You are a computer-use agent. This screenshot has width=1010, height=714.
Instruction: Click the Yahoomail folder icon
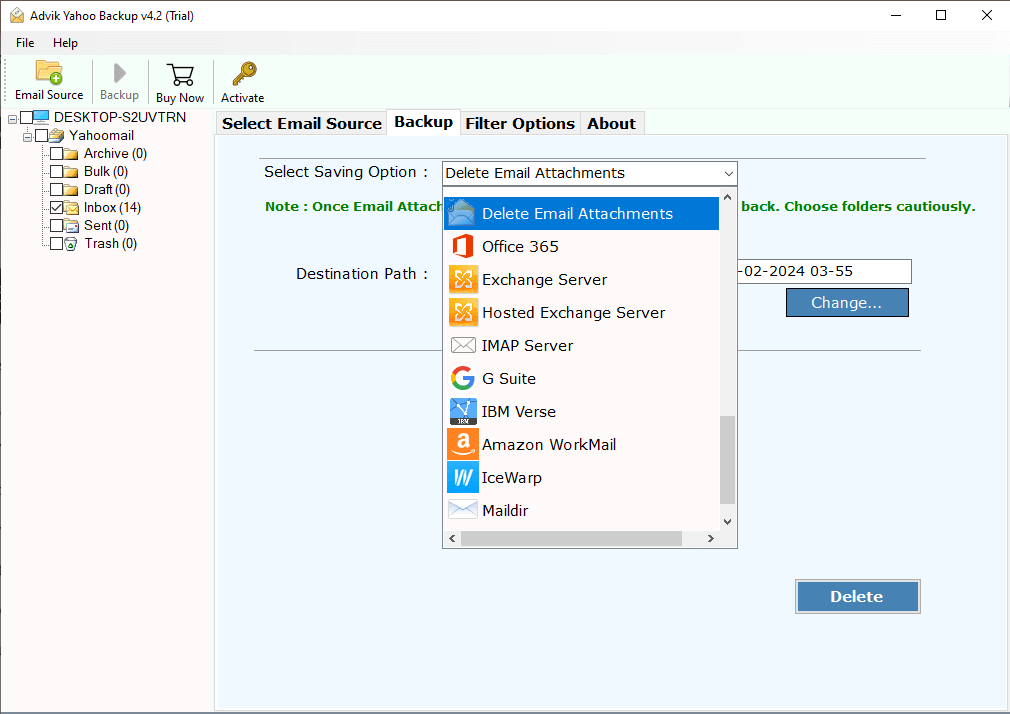click(x=57, y=135)
